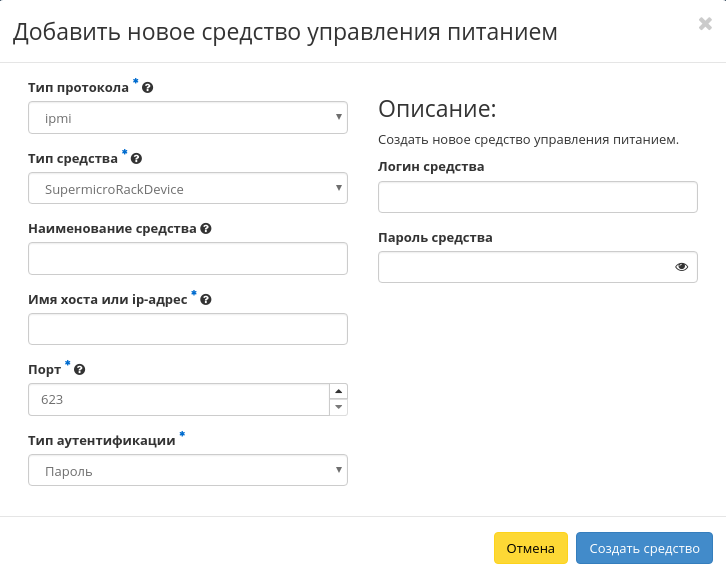Image resolution: width=726 pixels, height=575 pixels.
Task: Open the Тип аутентификации dropdown
Action: tap(187, 470)
